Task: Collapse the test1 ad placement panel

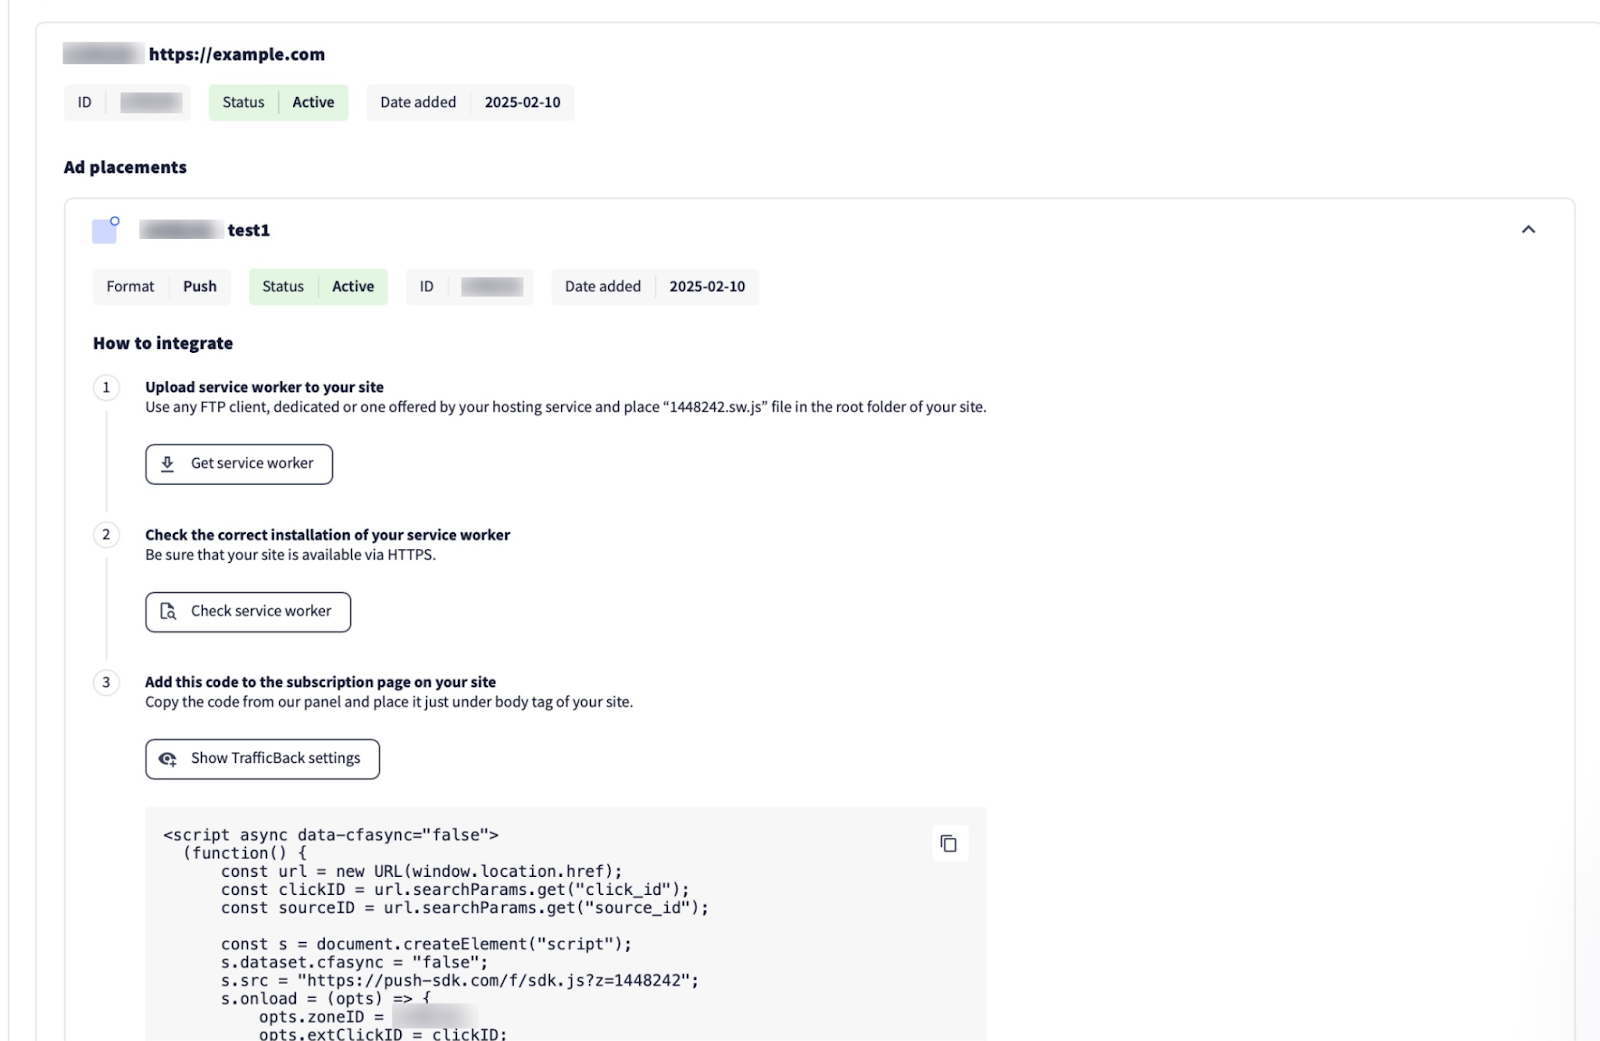Action: [1527, 230]
